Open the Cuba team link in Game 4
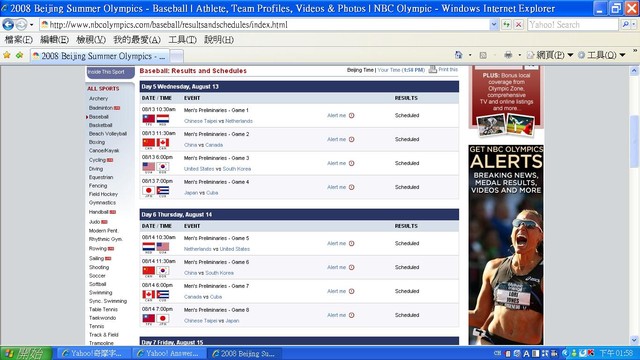 pyautogui.click(x=212, y=193)
